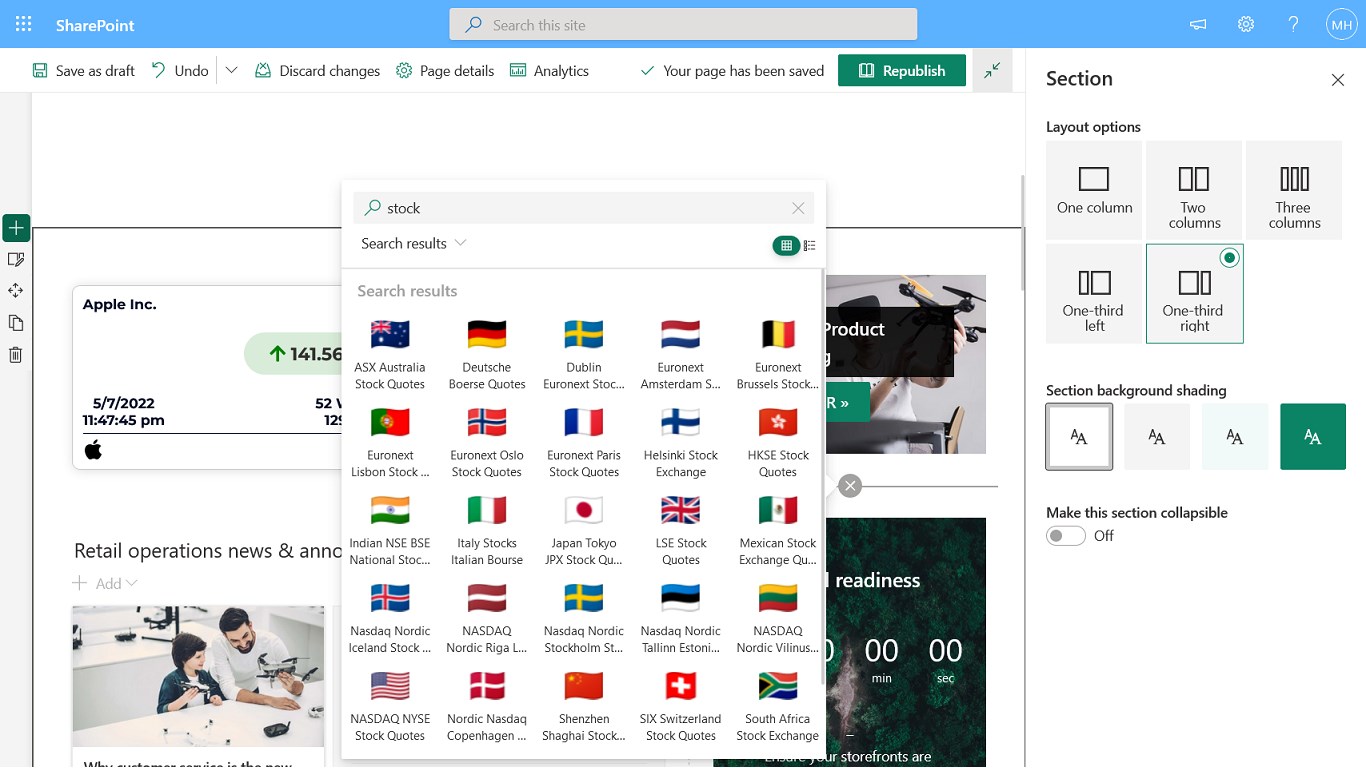The image size is (1366, 768).
Task: Choose One-third left layout
Action: [x=1094, y=294]
